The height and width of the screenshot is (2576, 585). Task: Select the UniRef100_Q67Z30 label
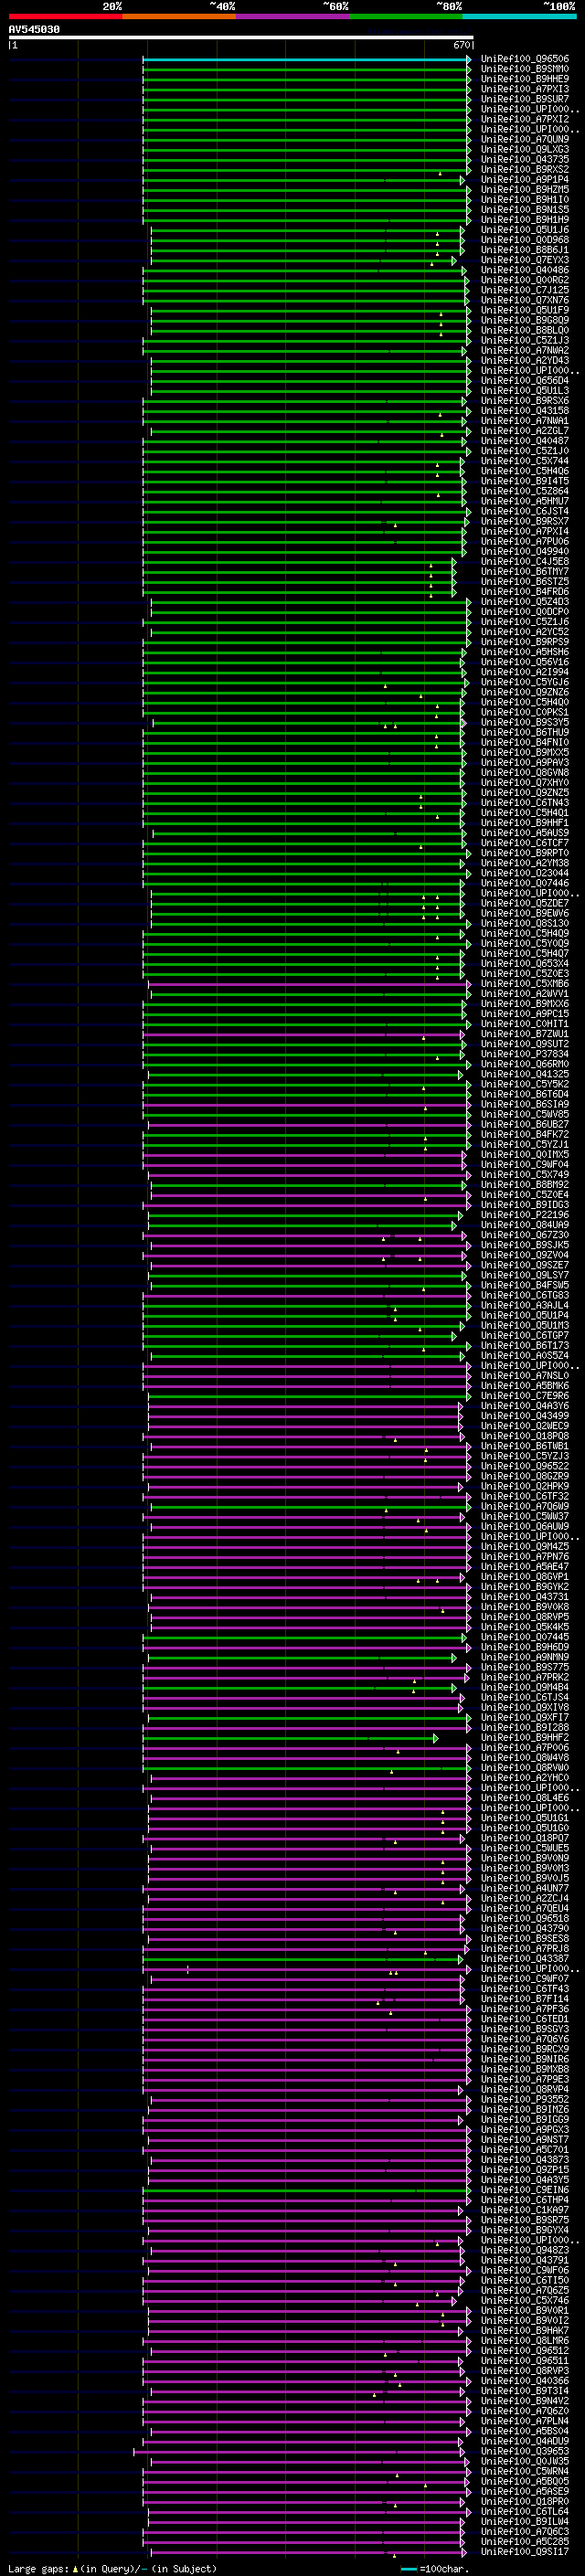coord(525,1235)
